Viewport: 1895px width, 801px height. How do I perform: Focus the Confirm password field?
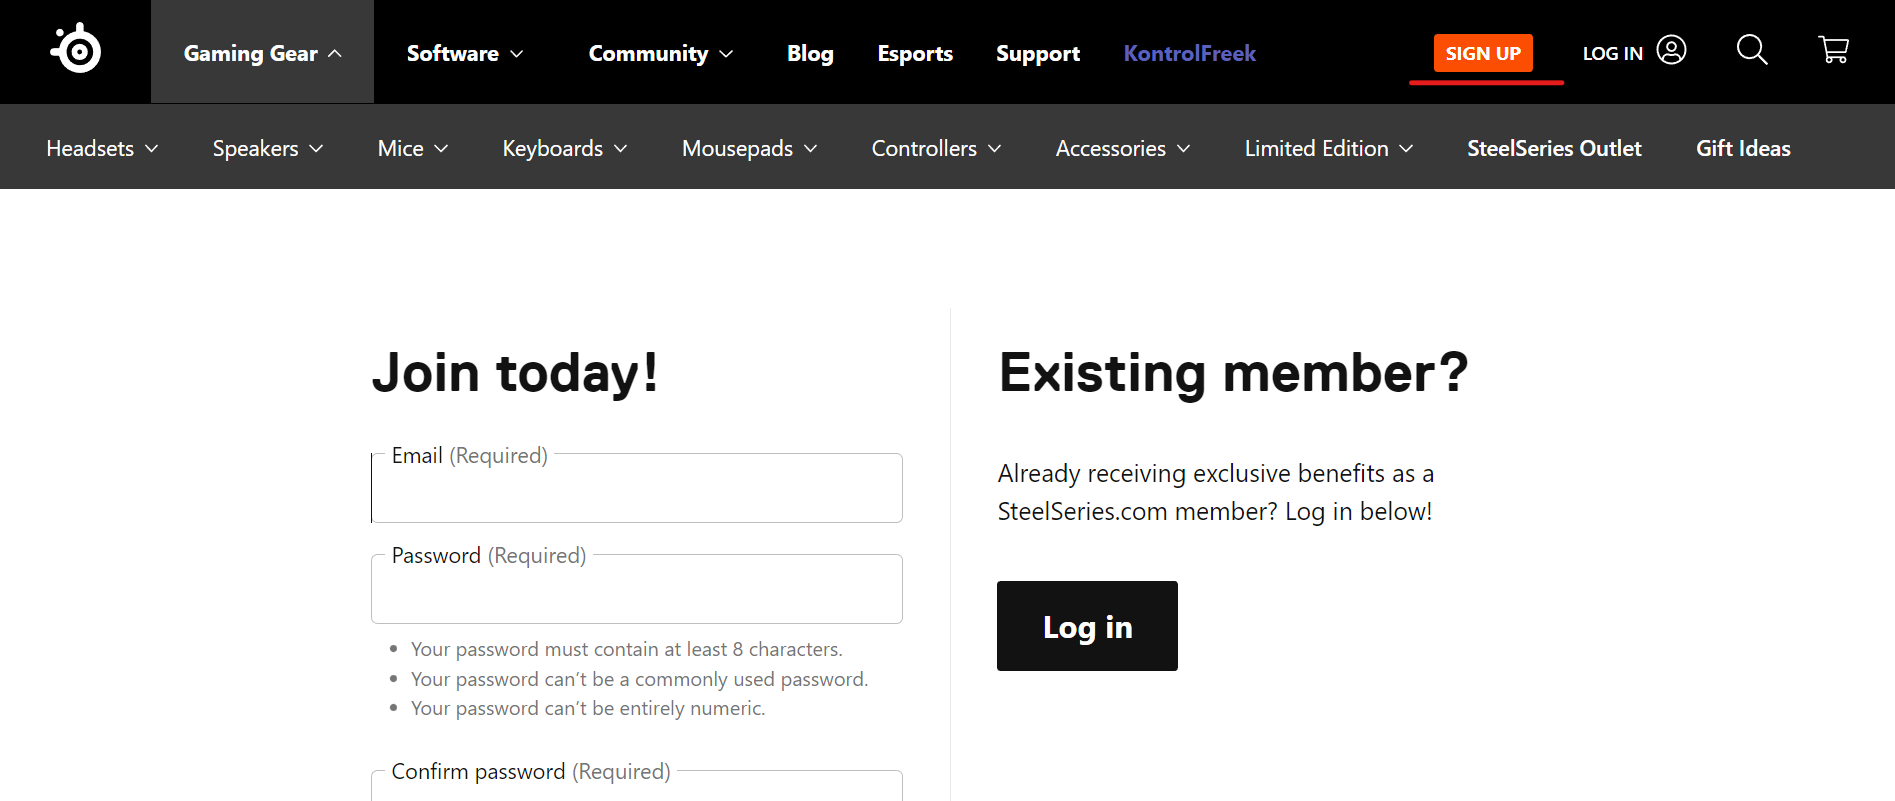(x=637, y=785)
